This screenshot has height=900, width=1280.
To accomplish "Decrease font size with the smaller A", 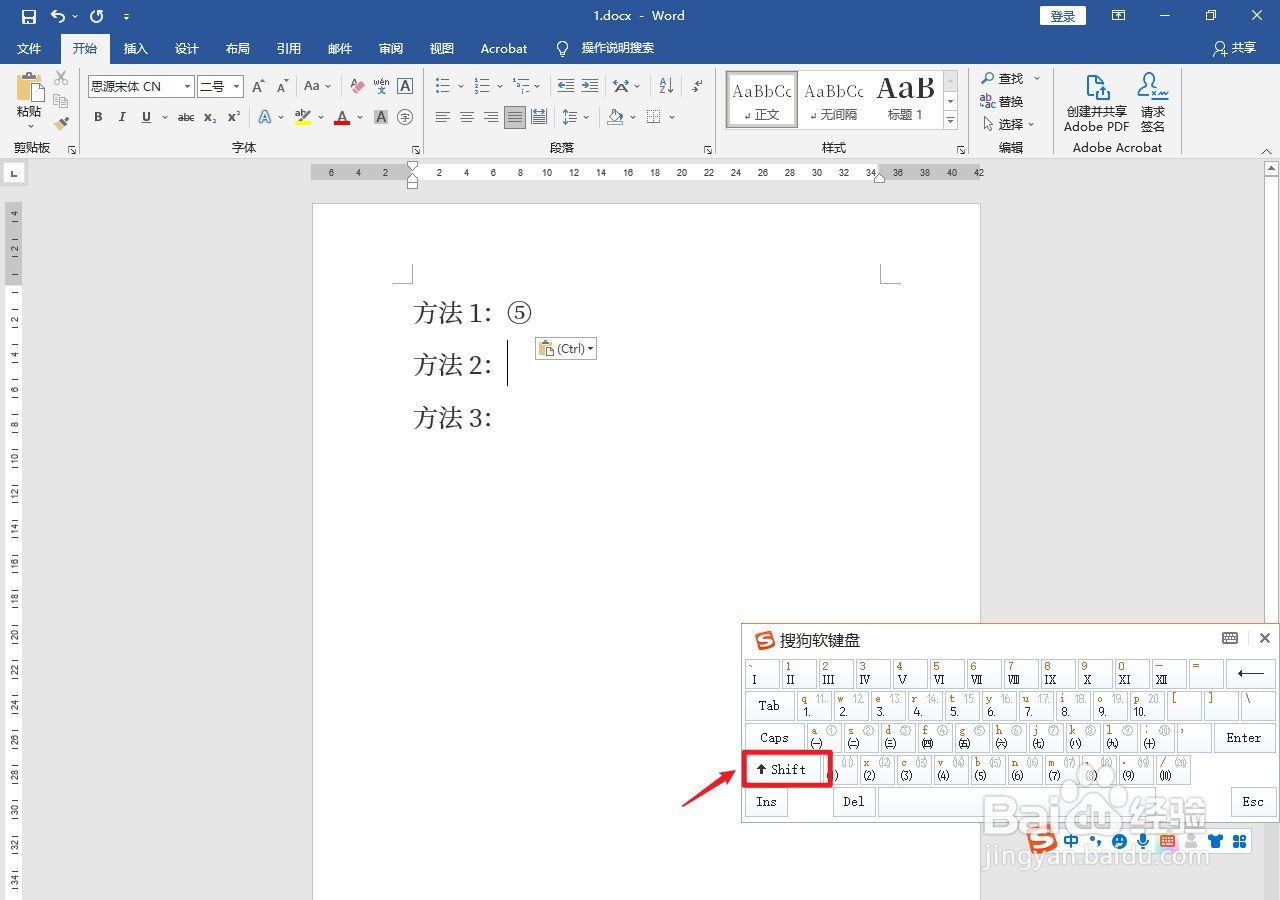I will (x=283, y=87).
